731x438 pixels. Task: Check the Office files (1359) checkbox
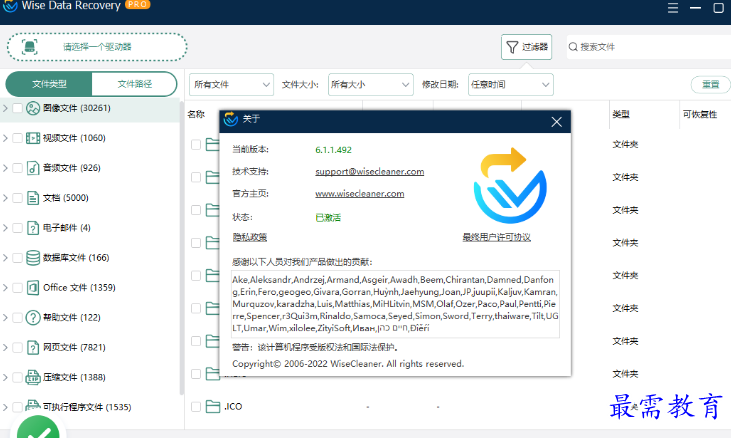tap(17, 287)
